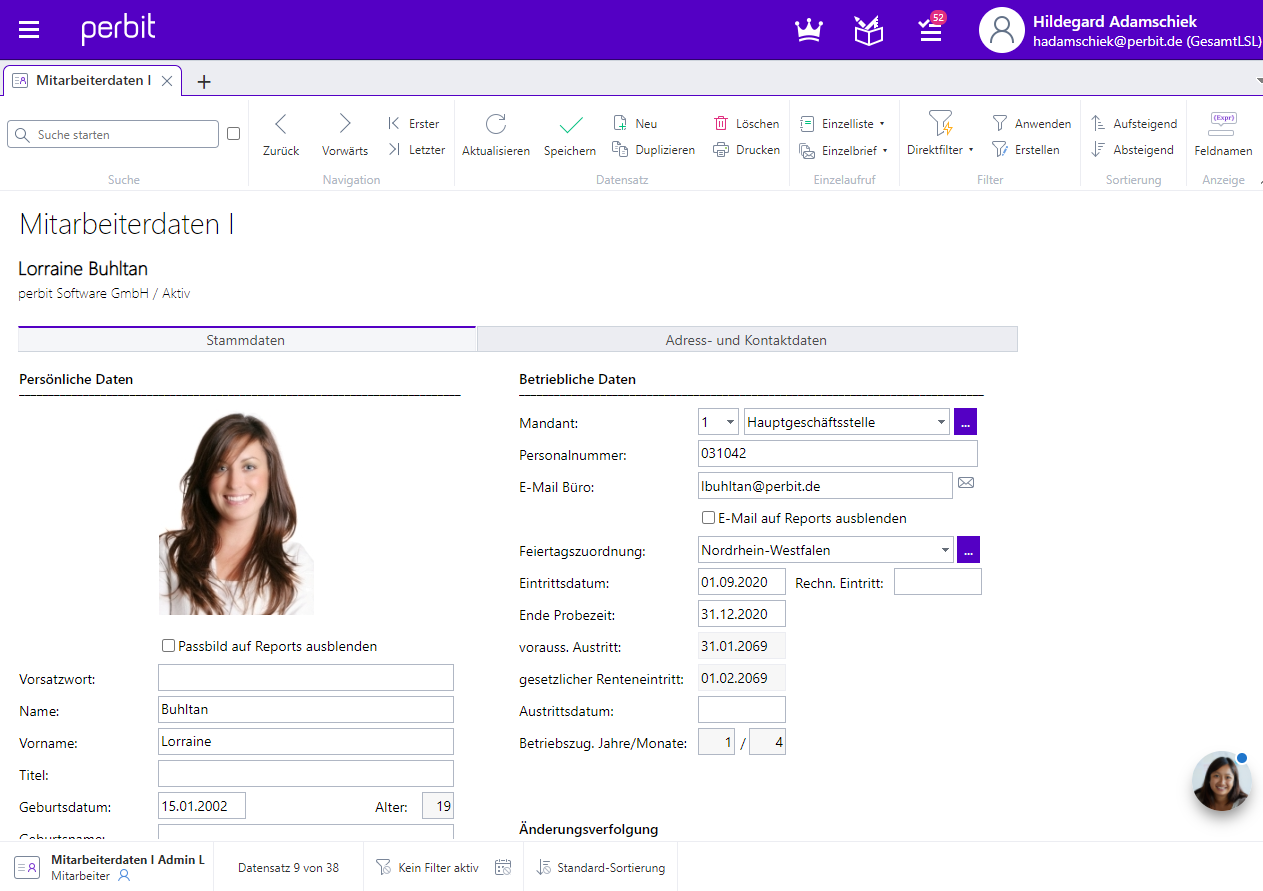Image resolution: width=1263 pixels, height=891 pixels.
Task: Click inside the Suche starten search field
Action: (113, 133)
